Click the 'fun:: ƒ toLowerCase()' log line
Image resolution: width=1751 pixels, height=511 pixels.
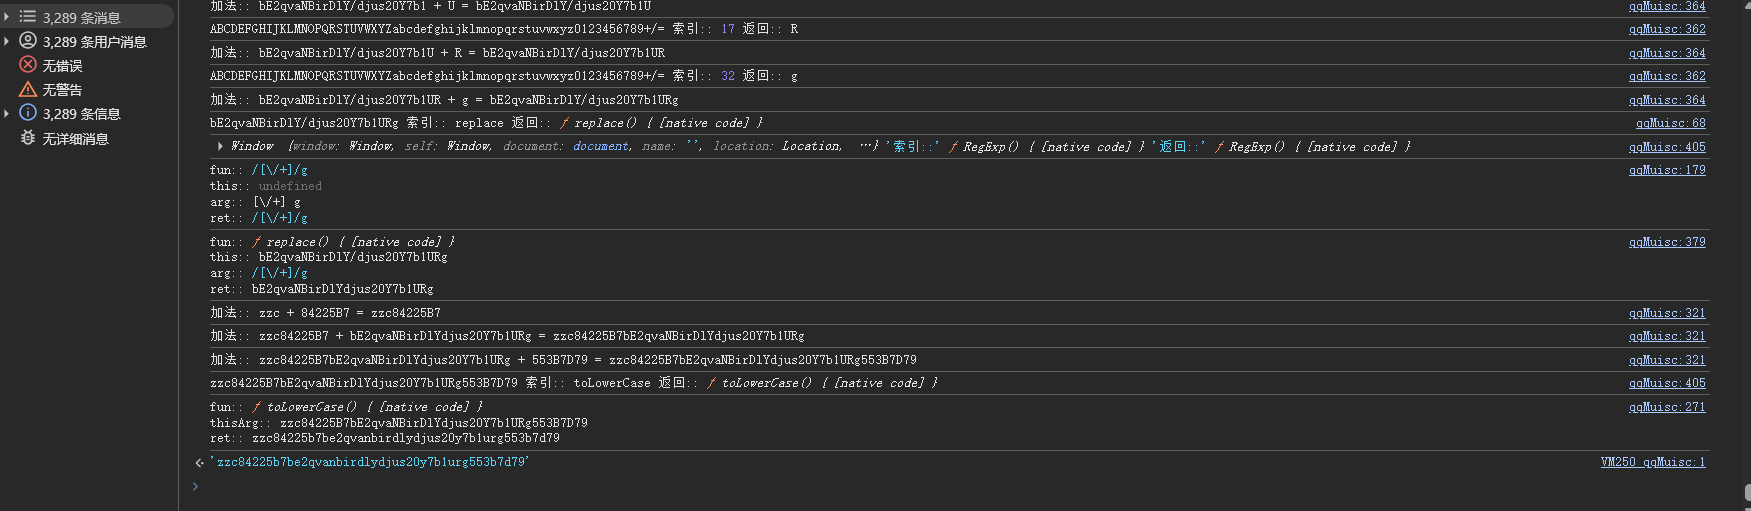[x=346, y=407]
